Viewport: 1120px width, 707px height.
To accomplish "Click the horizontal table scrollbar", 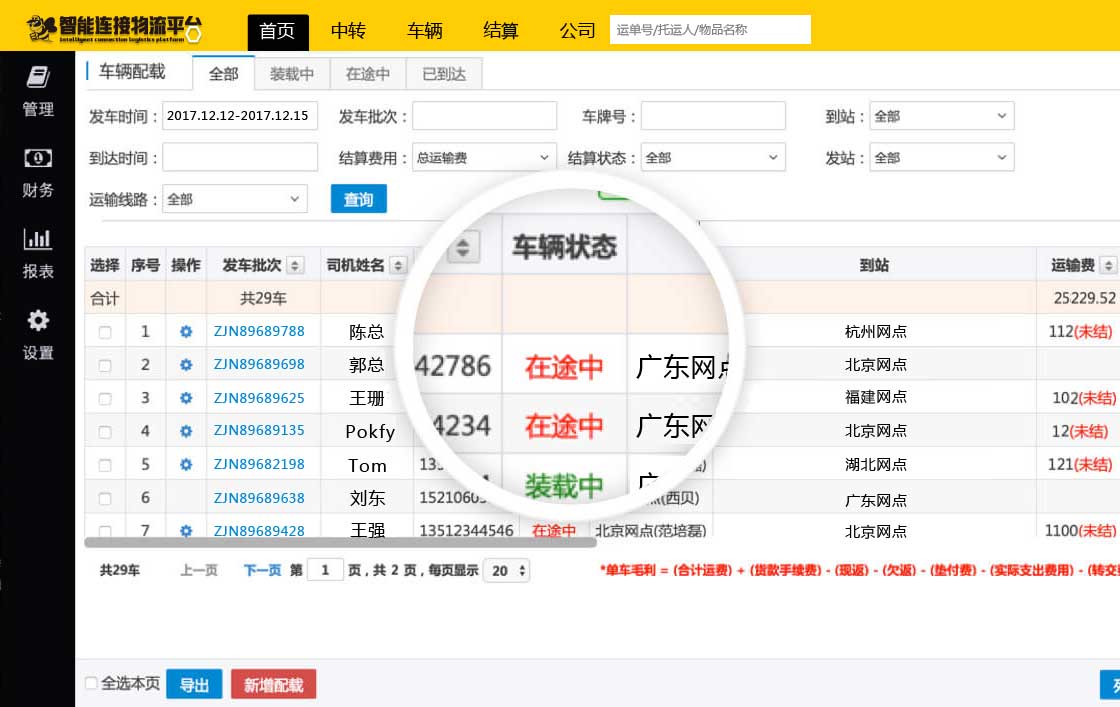I will click(x=340, y=542).
